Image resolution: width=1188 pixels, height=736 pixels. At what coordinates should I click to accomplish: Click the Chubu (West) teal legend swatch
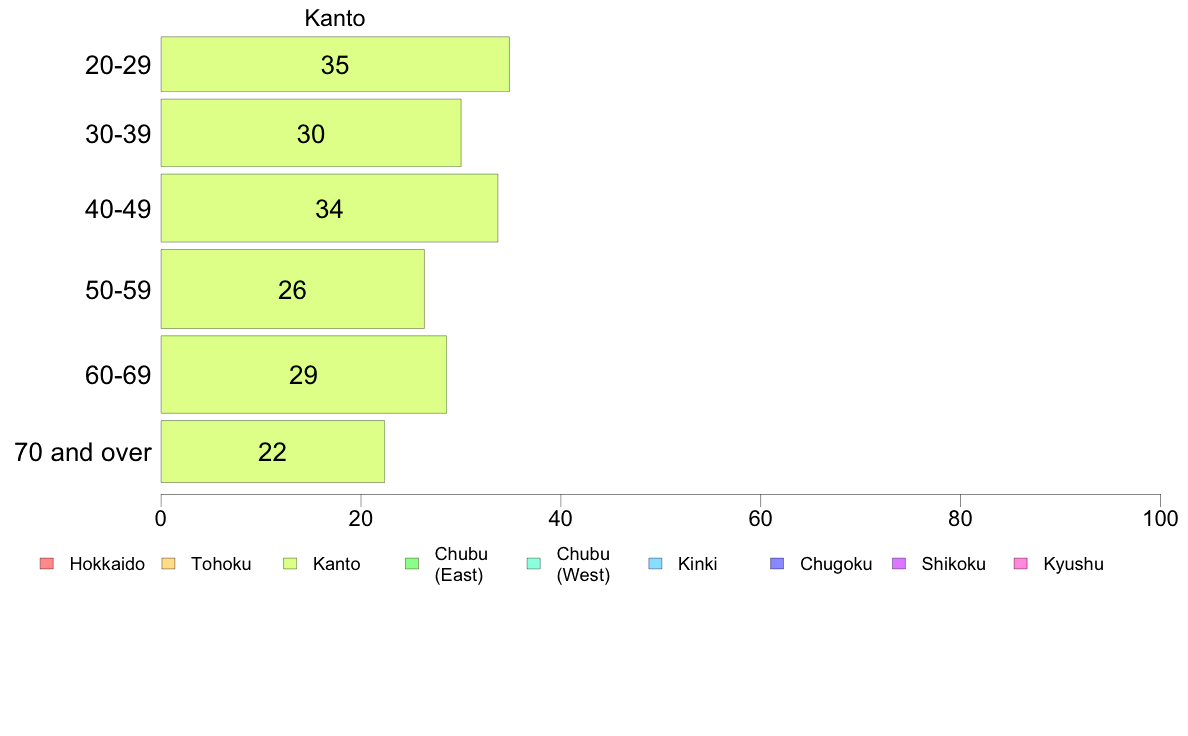[533, 563]
